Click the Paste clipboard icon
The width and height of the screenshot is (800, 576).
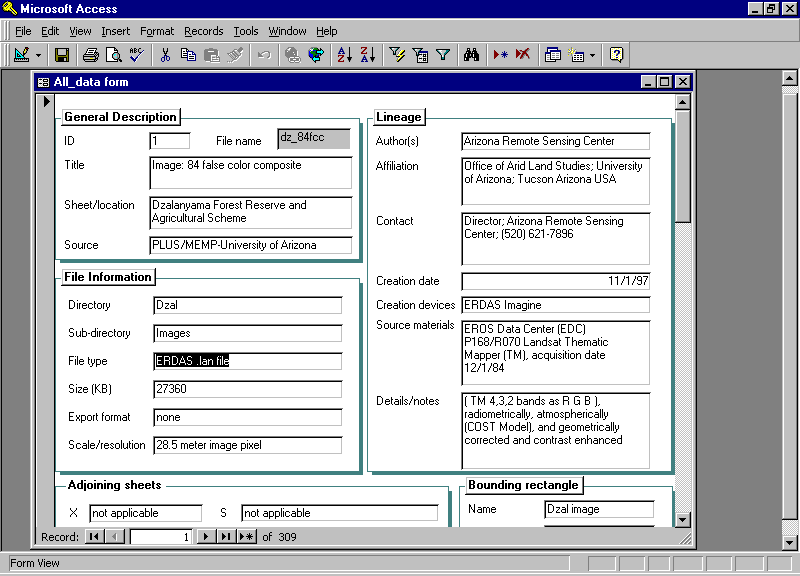(211, 55)
